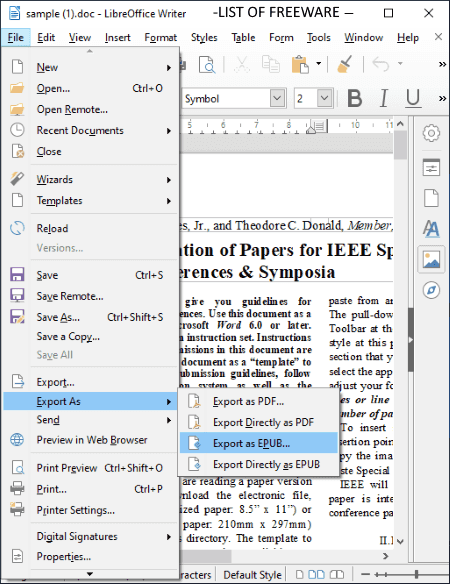The image size is (450, 584).
Task: Open the View menu
Action: pyautogui.click(x=80, y=38)
